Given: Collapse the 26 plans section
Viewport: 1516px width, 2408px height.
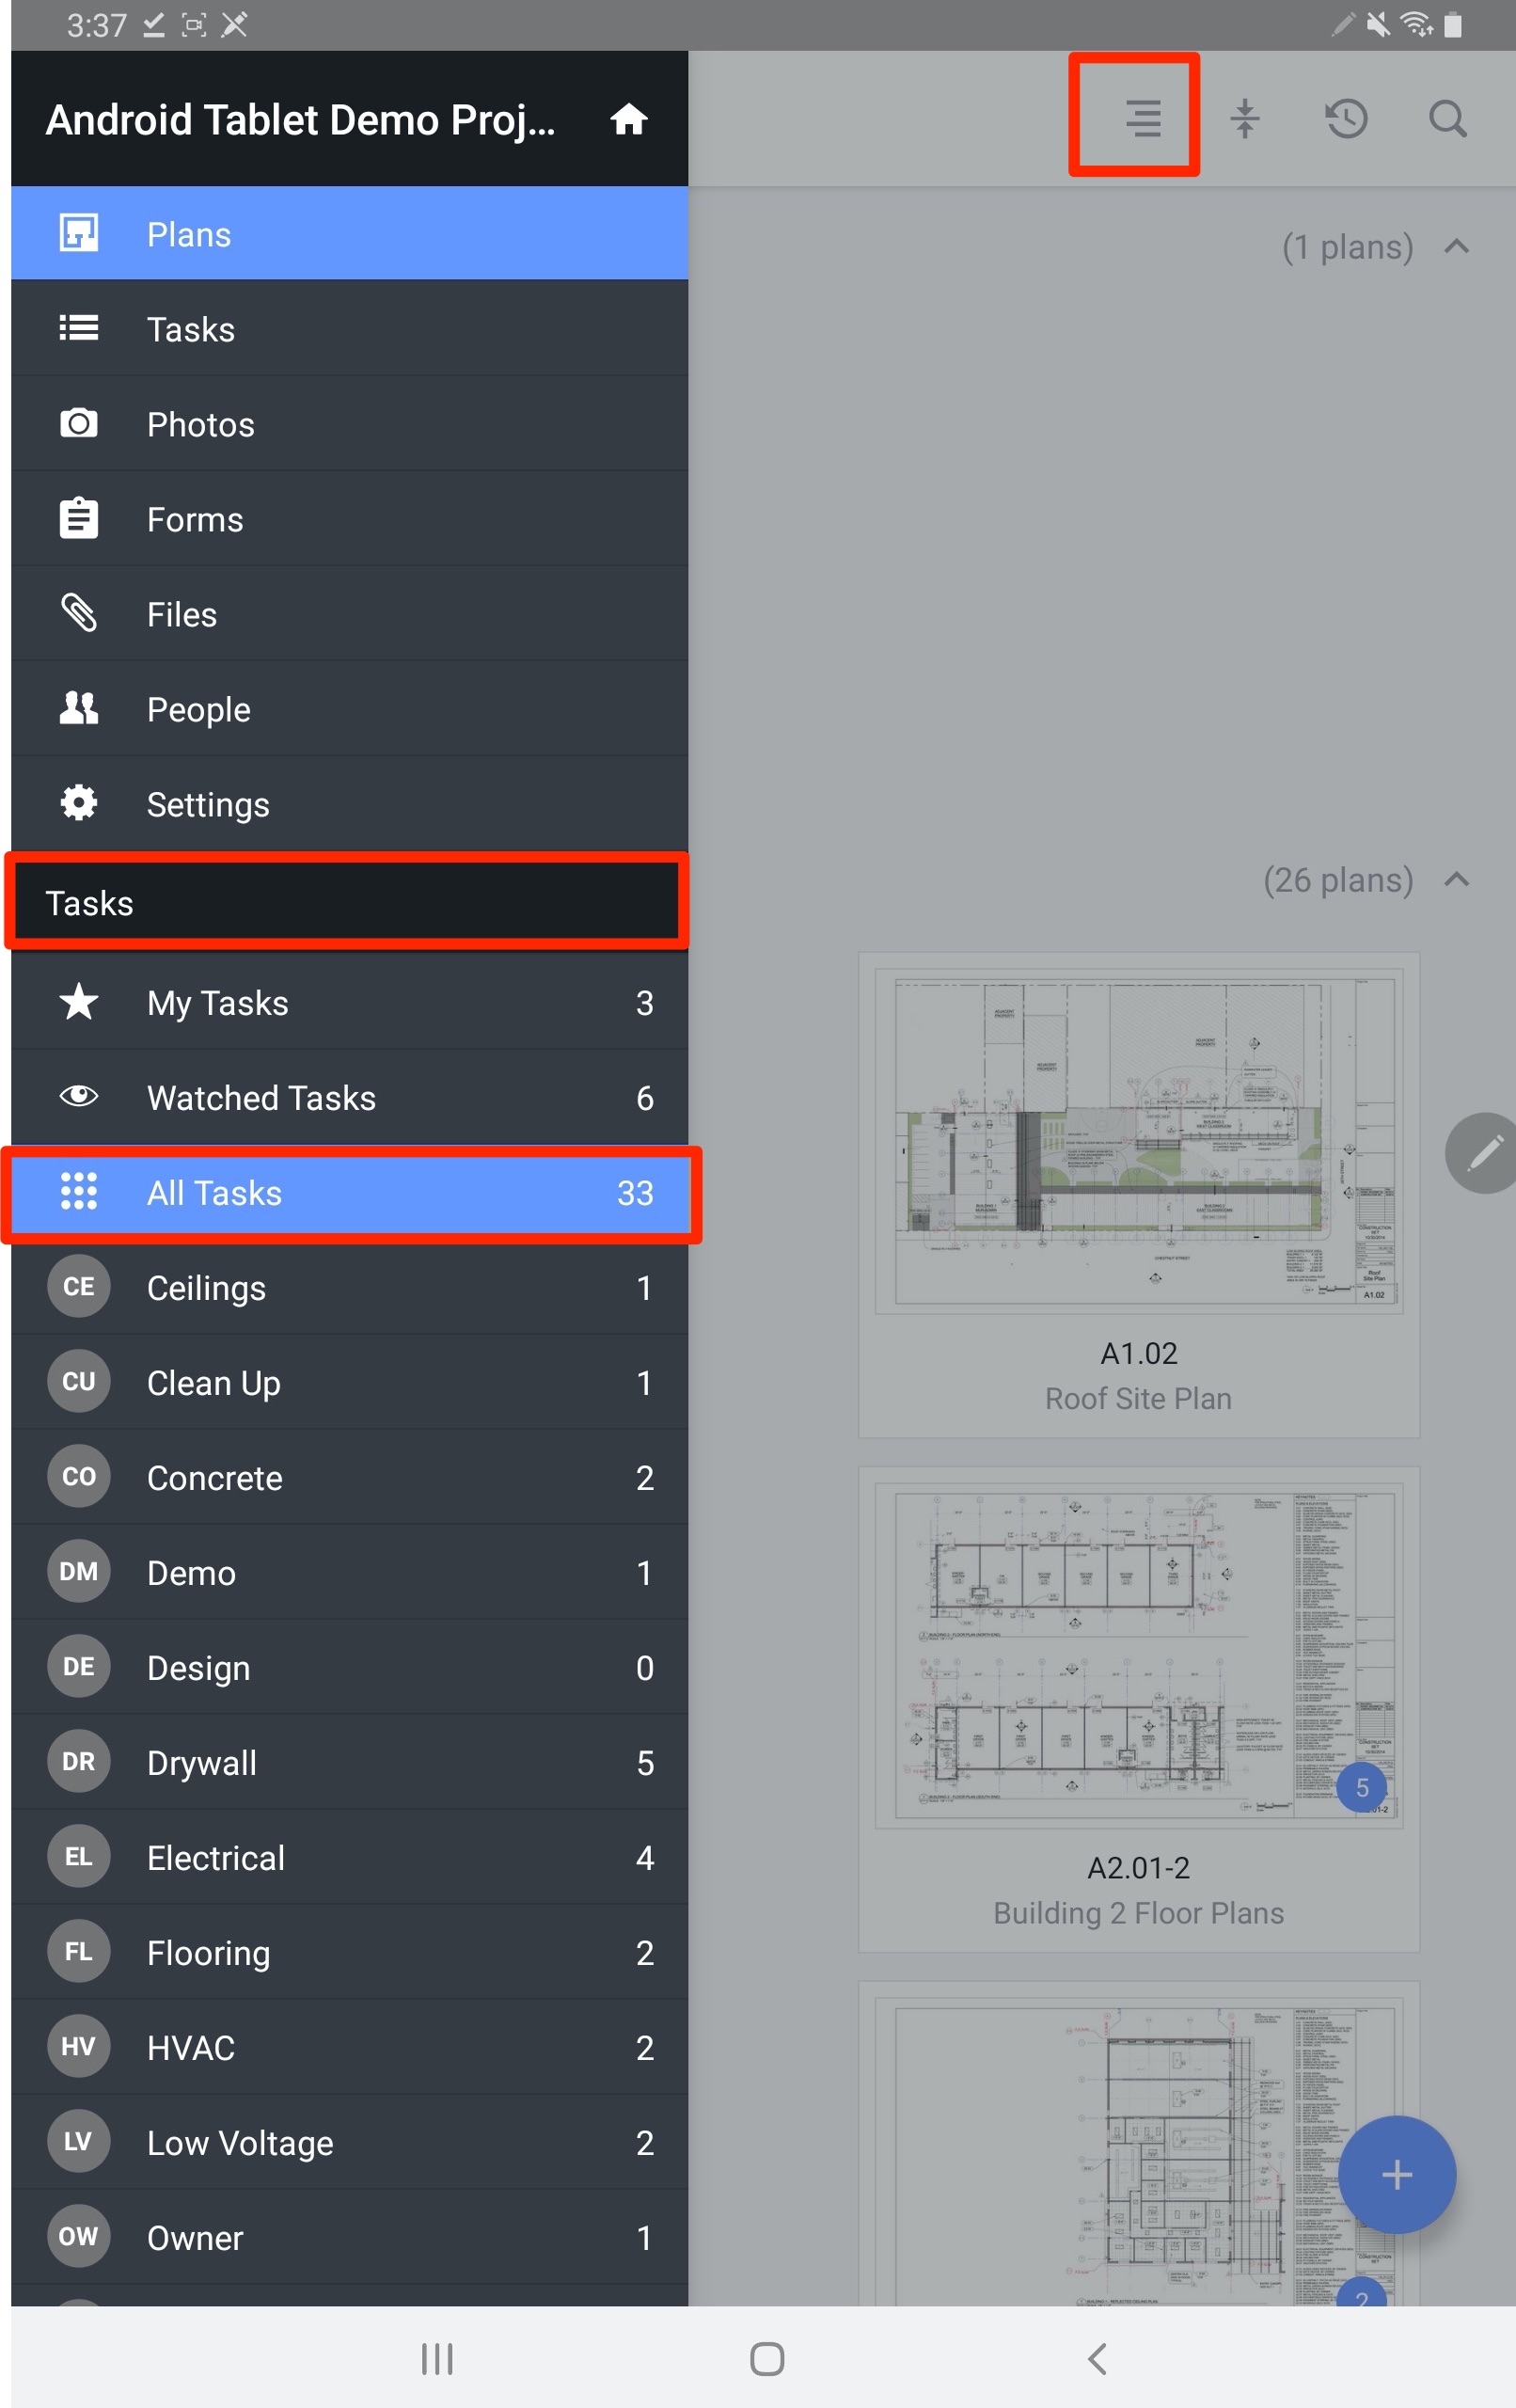Looking at the screenshot, I should (x=1457, y=880).
